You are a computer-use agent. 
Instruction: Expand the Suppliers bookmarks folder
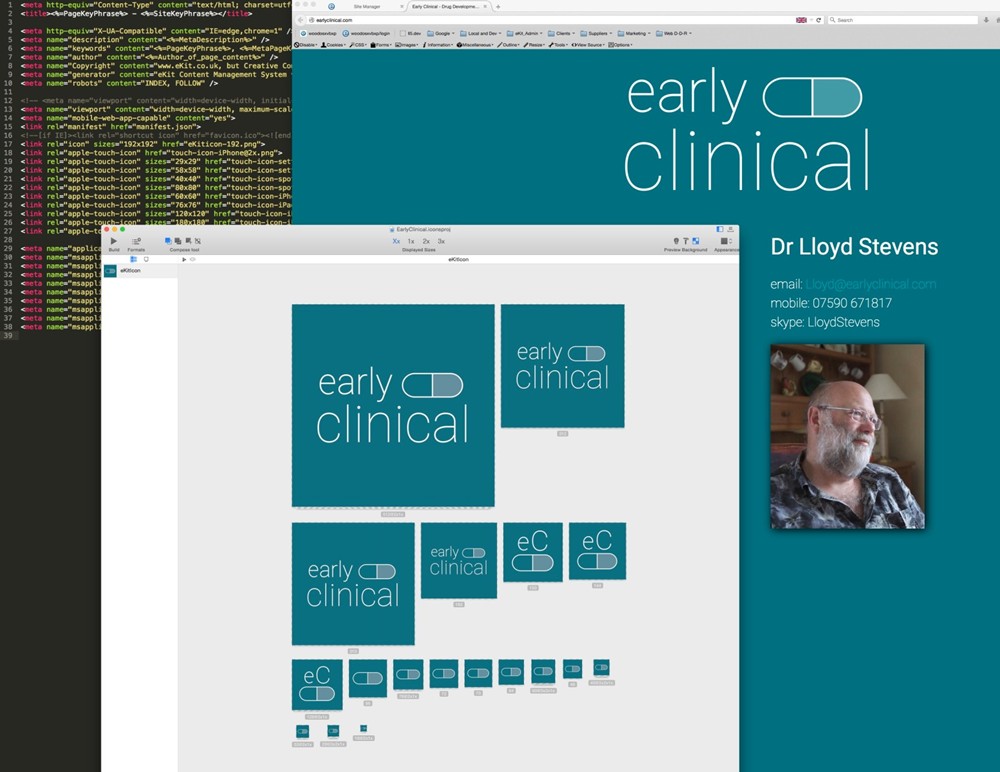[x=596, y=33]
